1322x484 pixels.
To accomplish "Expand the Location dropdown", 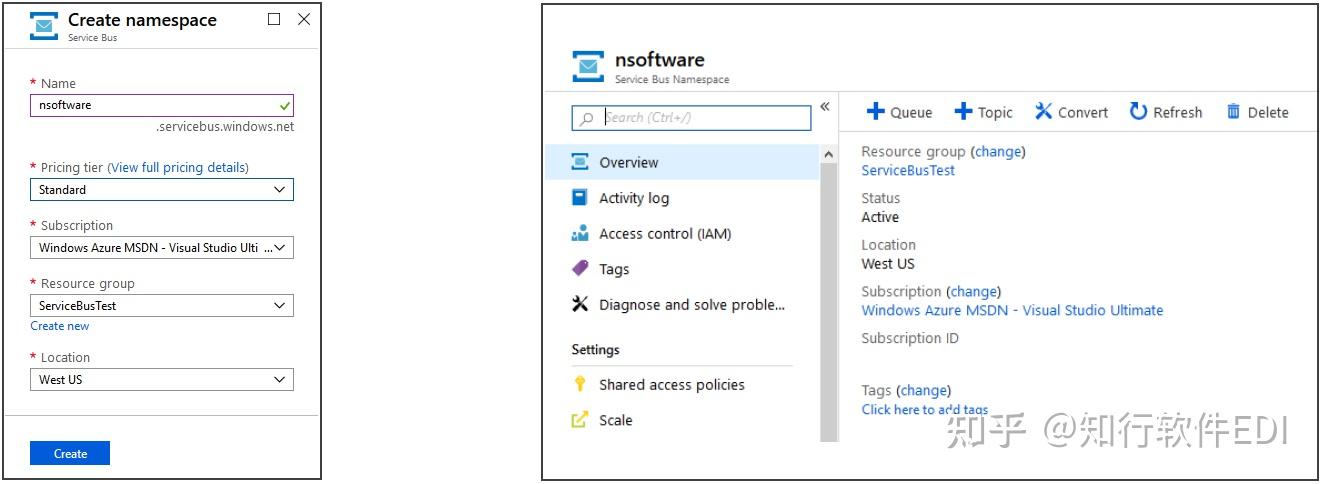I will coord(161,380).
